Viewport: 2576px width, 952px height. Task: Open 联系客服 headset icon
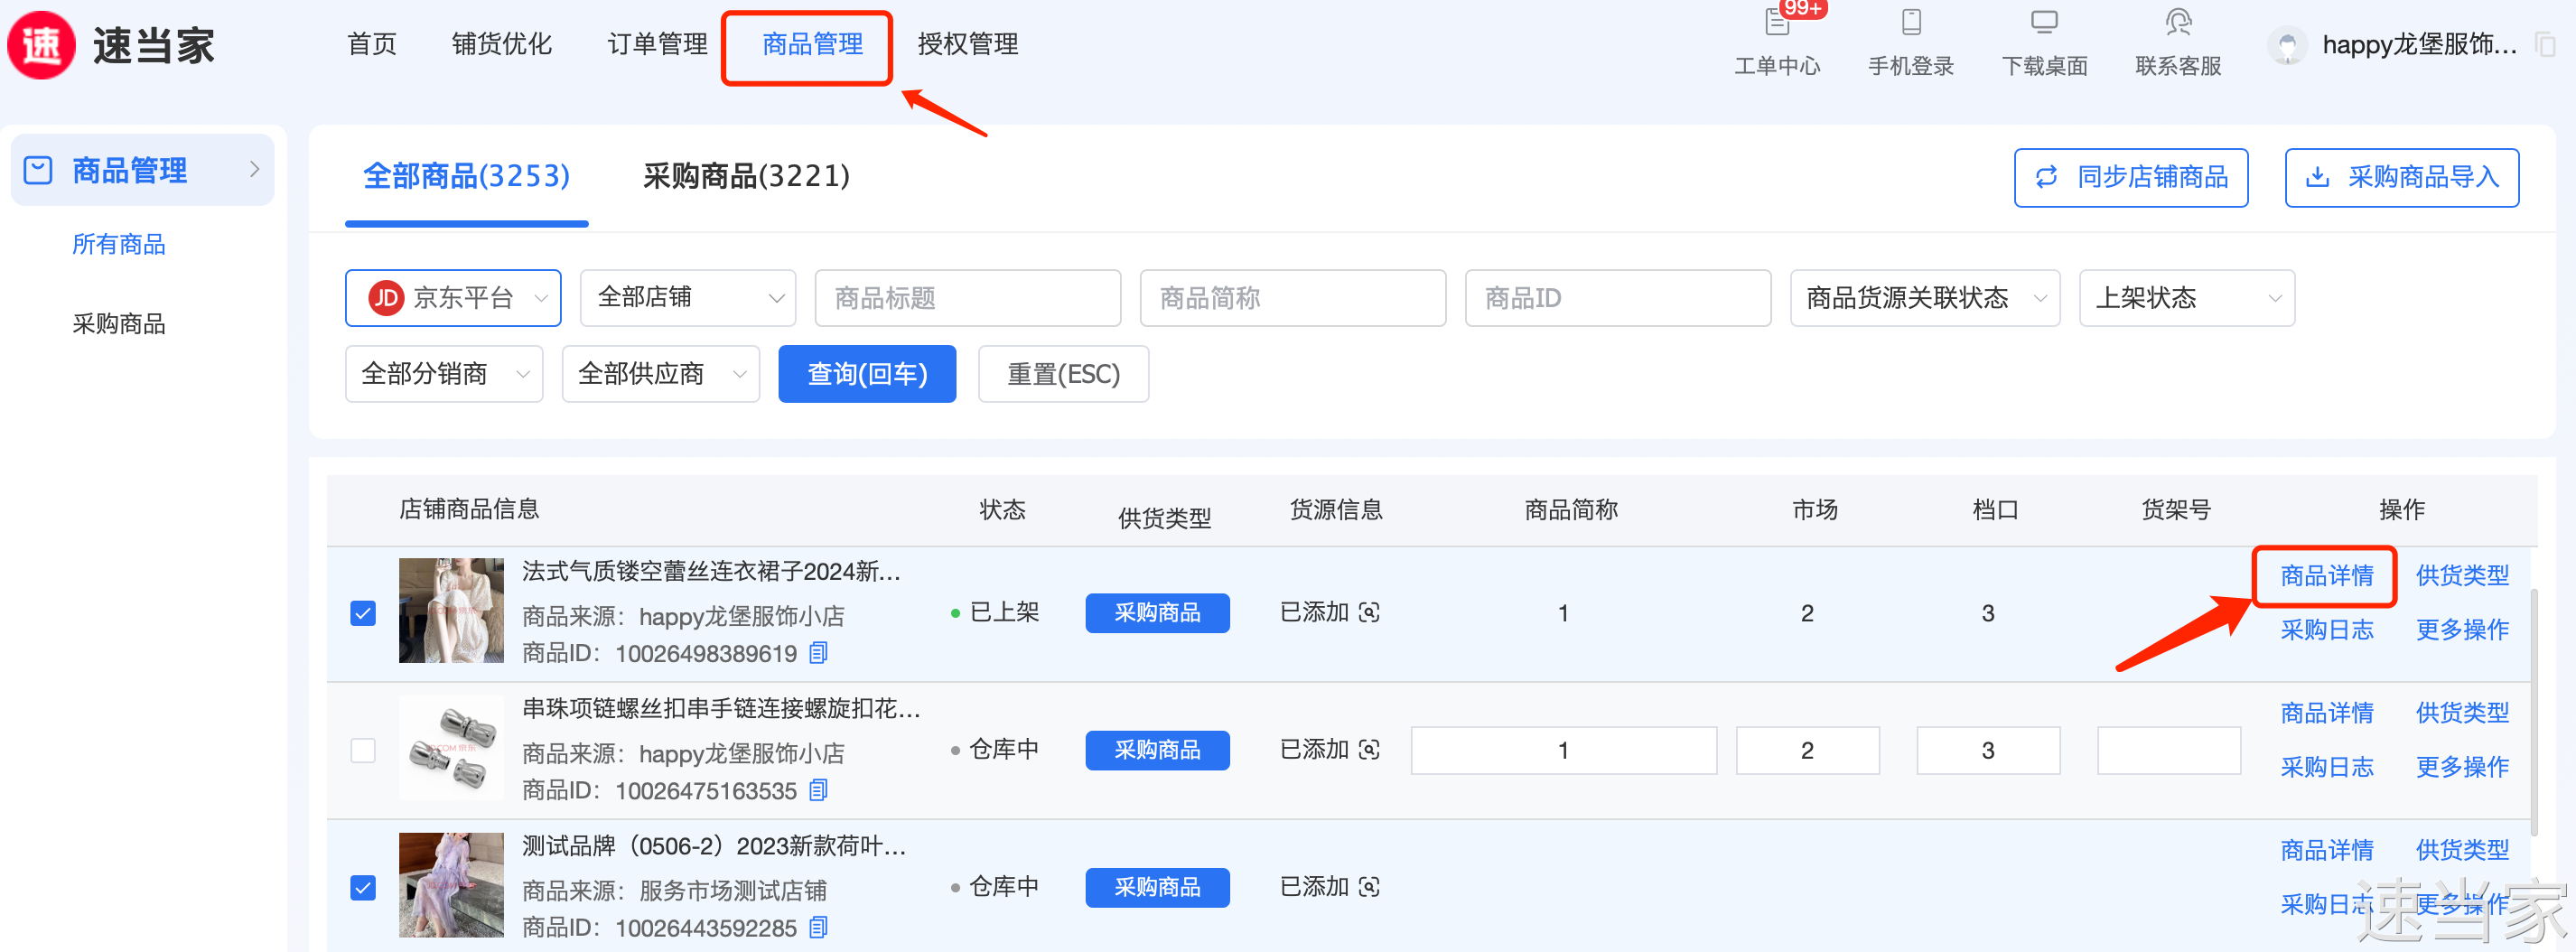click(x=2178, y=23)
